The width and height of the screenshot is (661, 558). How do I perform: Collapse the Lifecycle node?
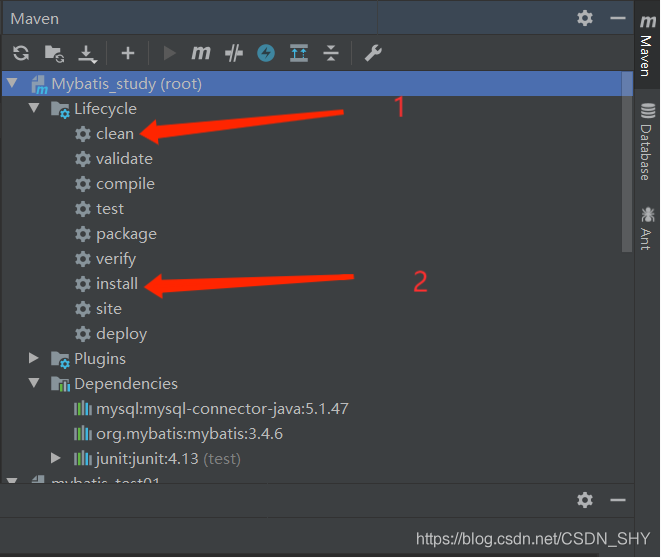tap(34, 108)
